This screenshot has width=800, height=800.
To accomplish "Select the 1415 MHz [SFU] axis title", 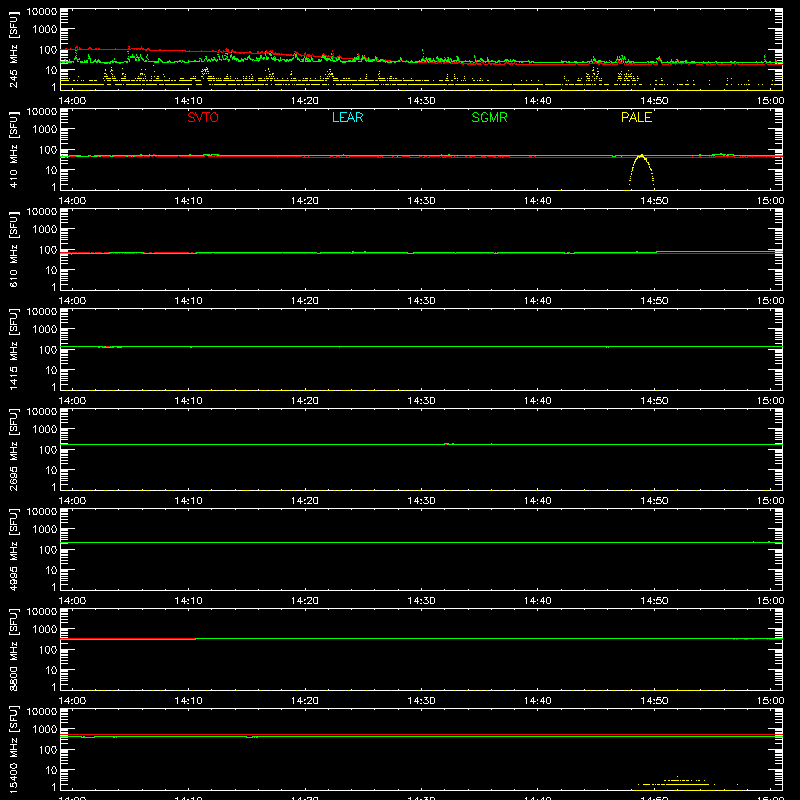I will coord(14,349).
